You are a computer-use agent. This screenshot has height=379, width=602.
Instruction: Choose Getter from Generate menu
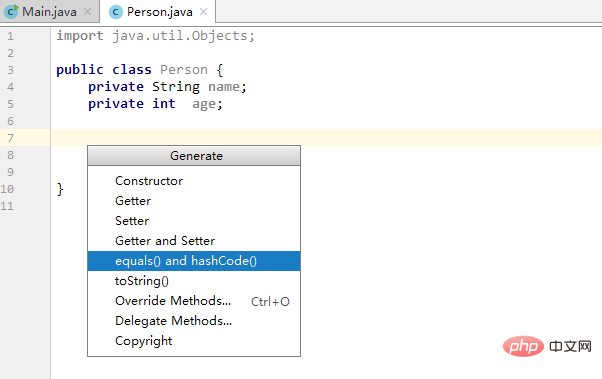[x=194, y=201]
